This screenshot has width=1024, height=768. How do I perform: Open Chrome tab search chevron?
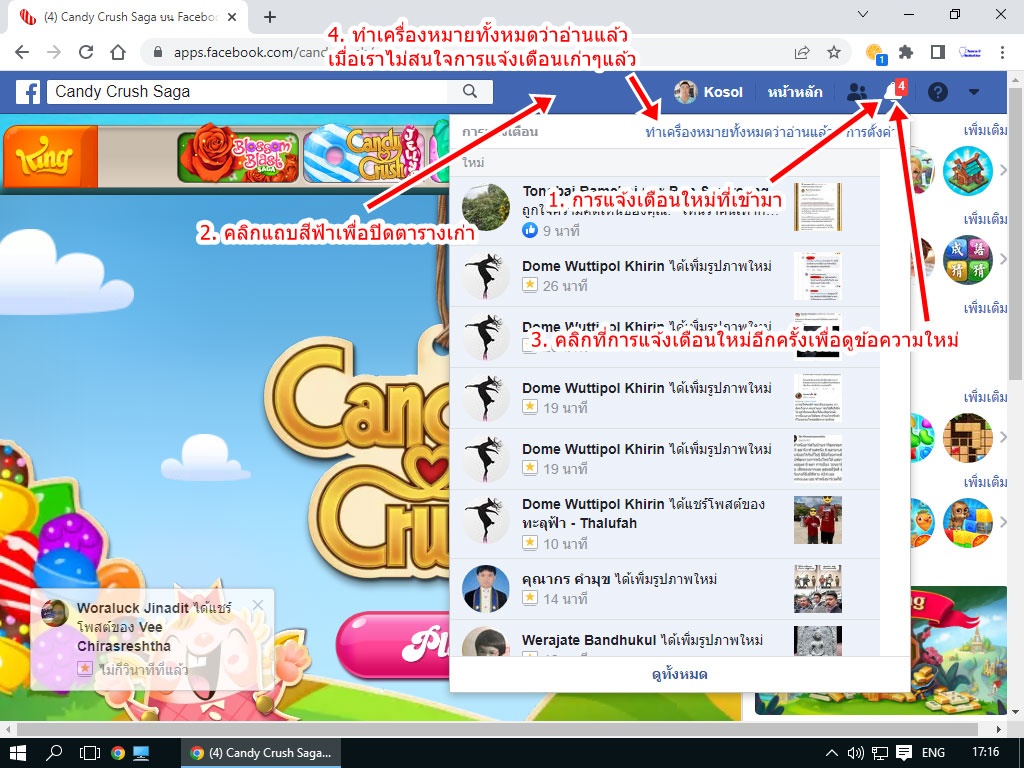coord(863,14)
